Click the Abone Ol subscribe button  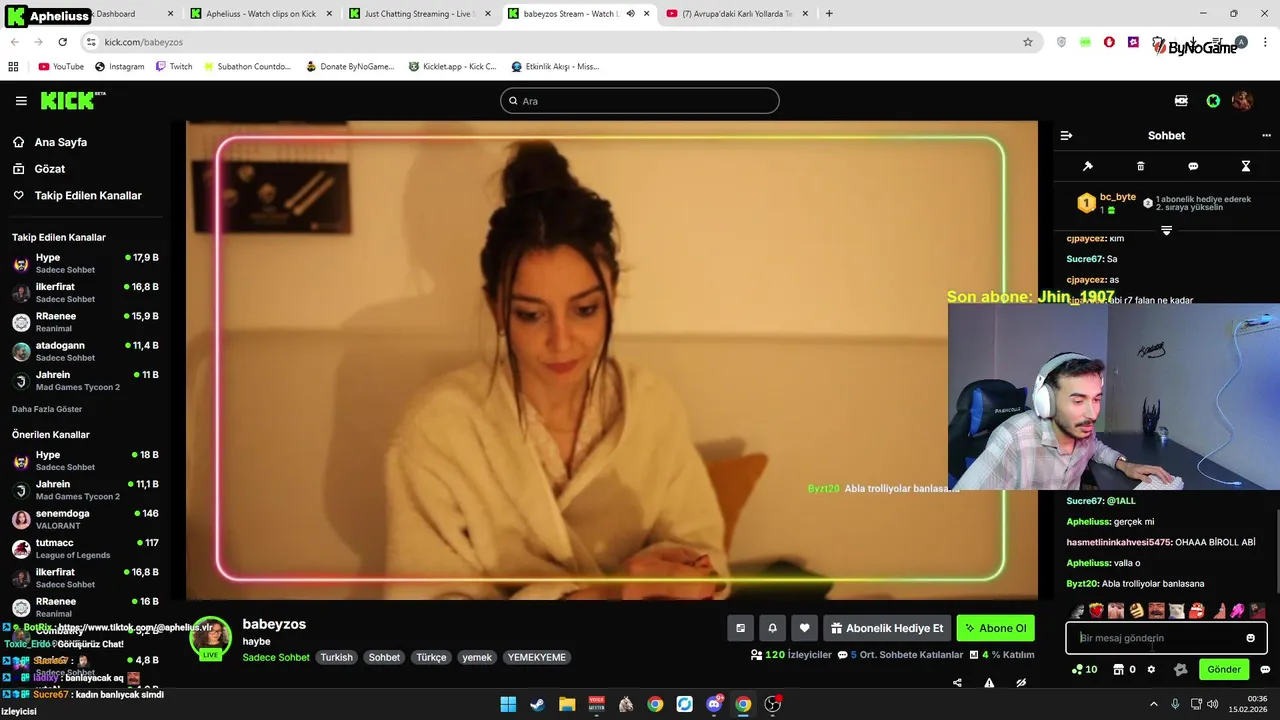[x=995, y=628]
